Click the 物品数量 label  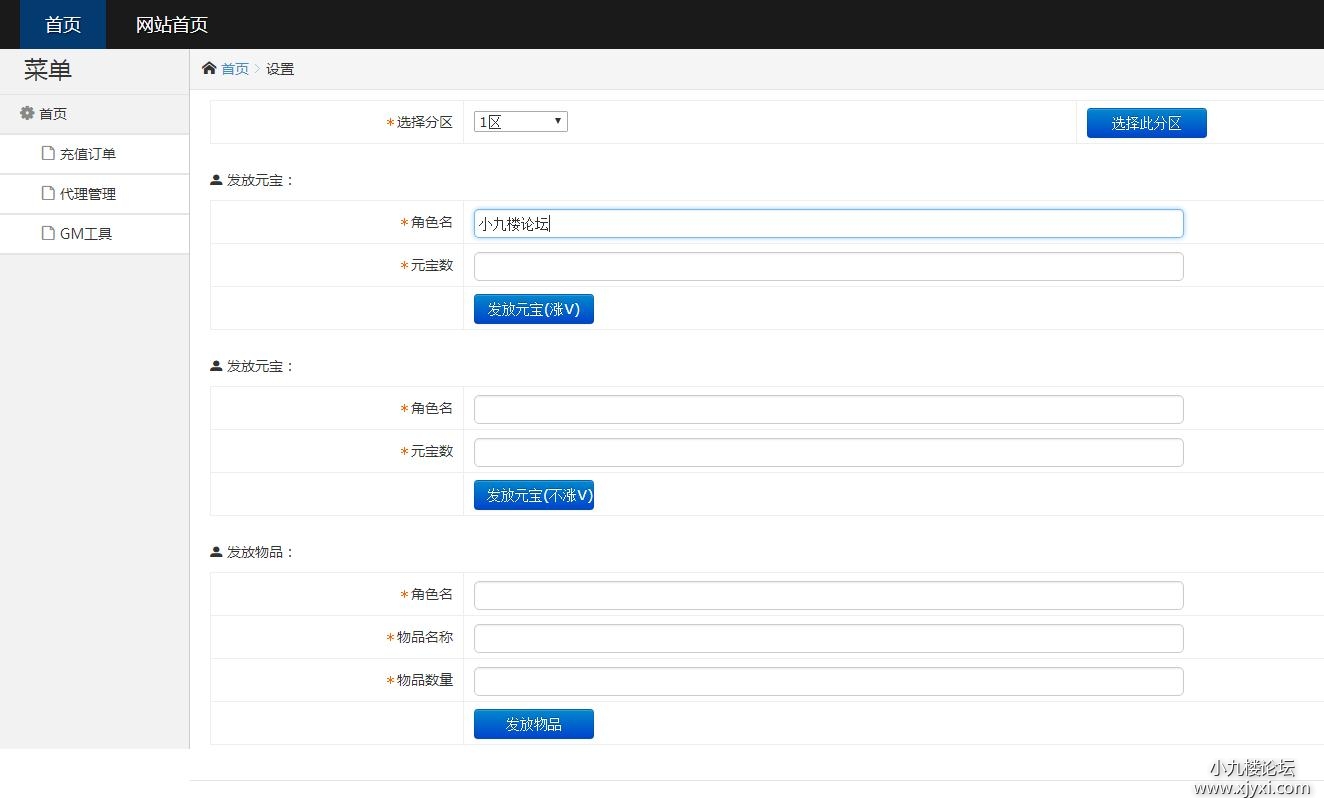click(x=425, y=680)
